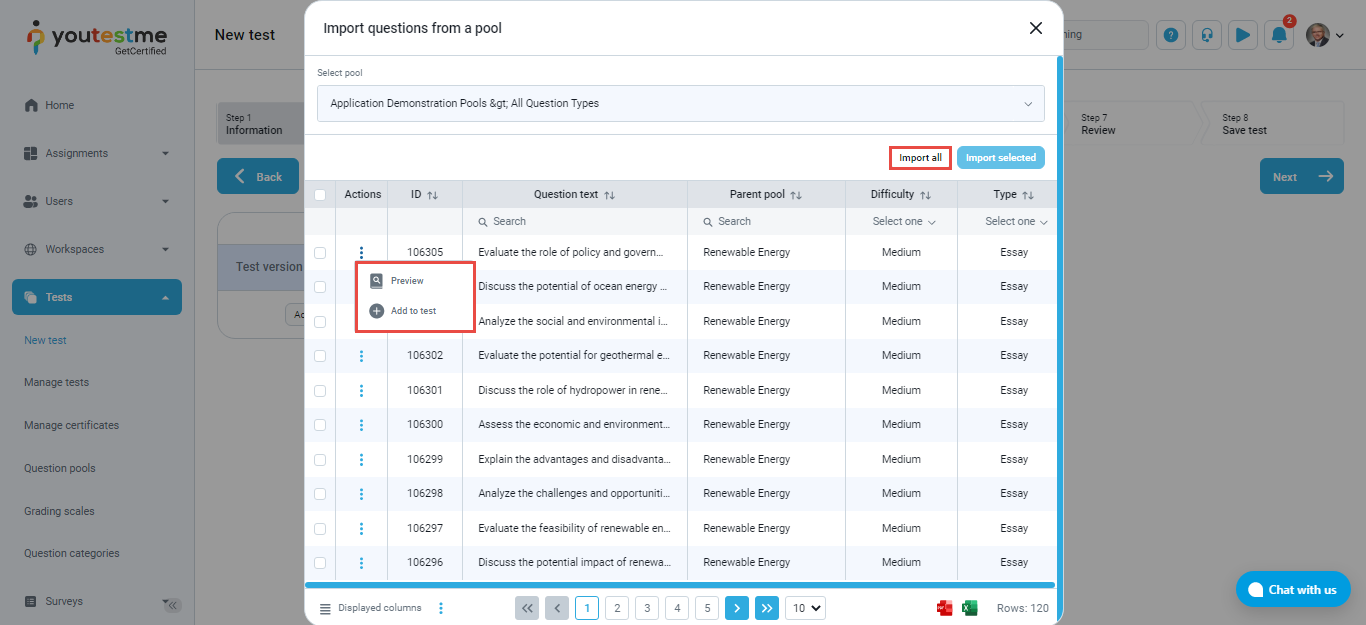Click the Import all button
1366x625 pixels.
[x=920, y=158]
